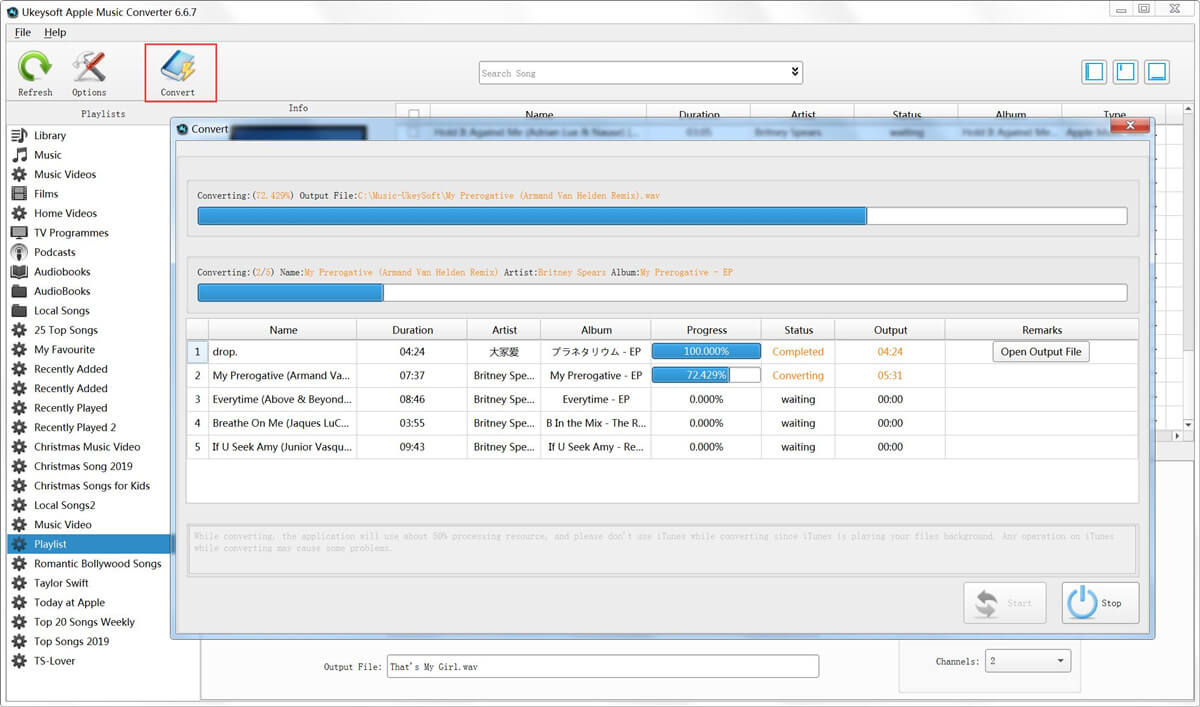Click the Playlists panel header
Screen dimensions: 1200x707
point(103,114)
